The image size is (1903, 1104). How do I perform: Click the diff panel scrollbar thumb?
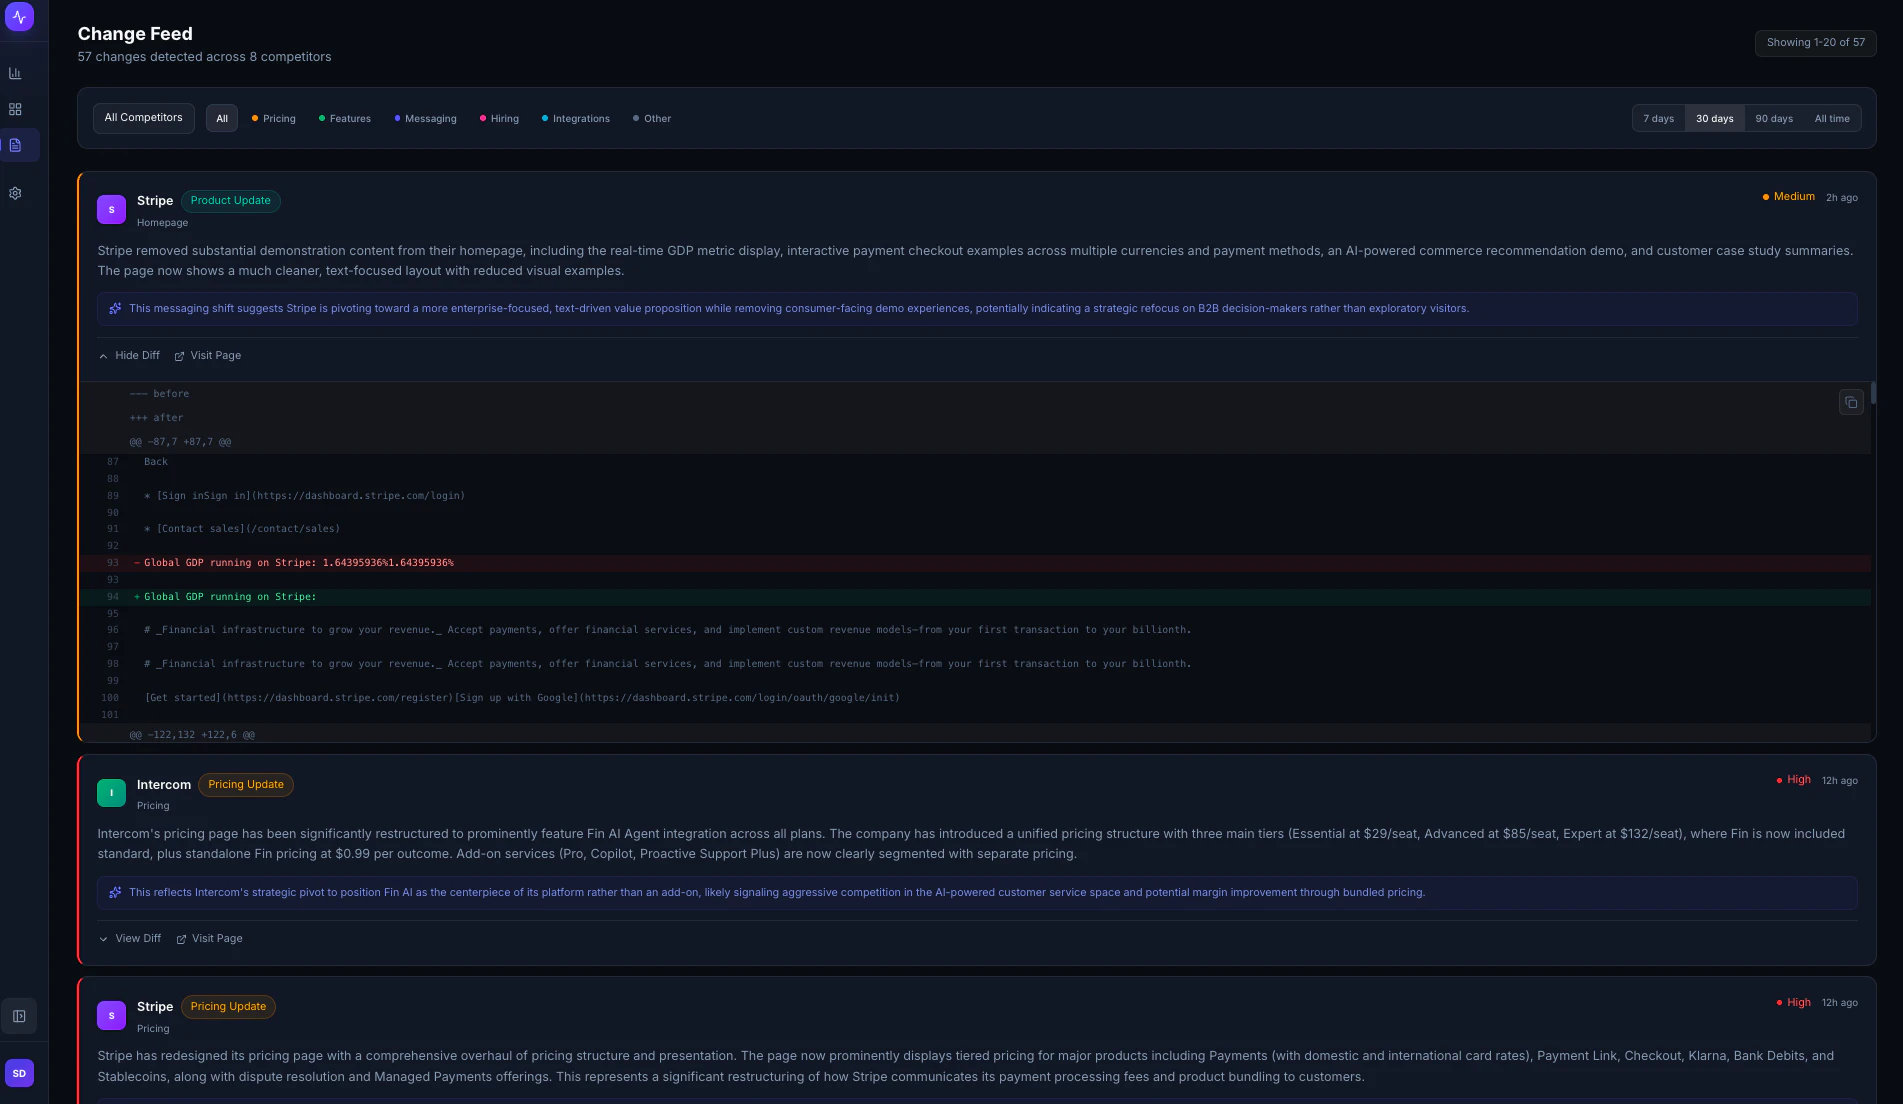tap(1873, 393)
